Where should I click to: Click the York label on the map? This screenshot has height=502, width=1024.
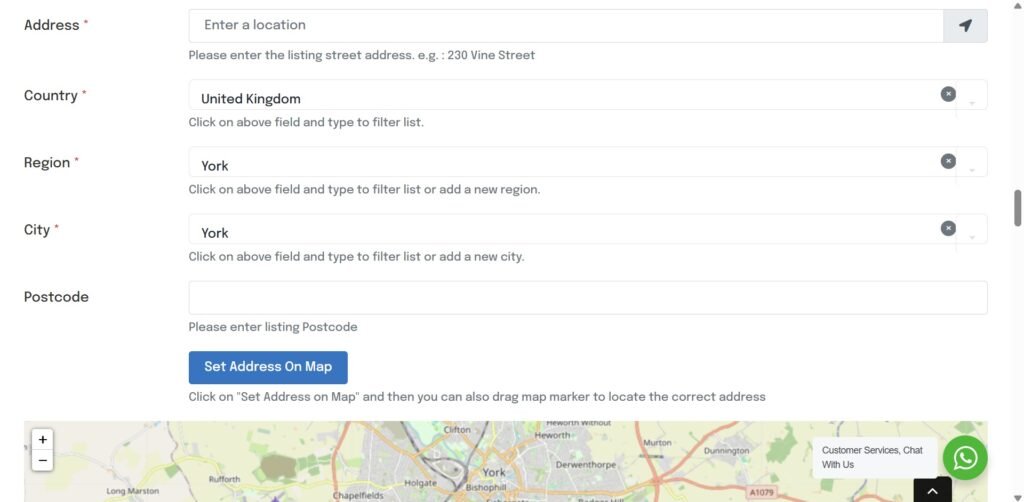(x=494, y=472)
